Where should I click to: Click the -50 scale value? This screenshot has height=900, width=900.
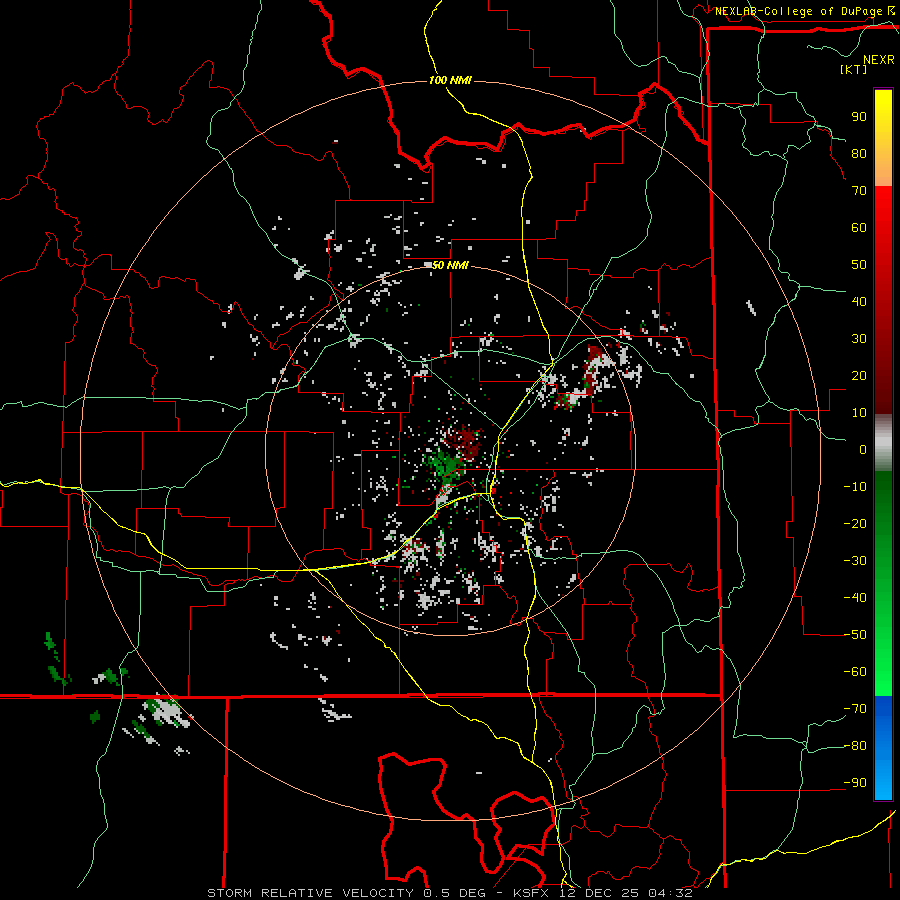pyautogui.click(x=855, y=635)
